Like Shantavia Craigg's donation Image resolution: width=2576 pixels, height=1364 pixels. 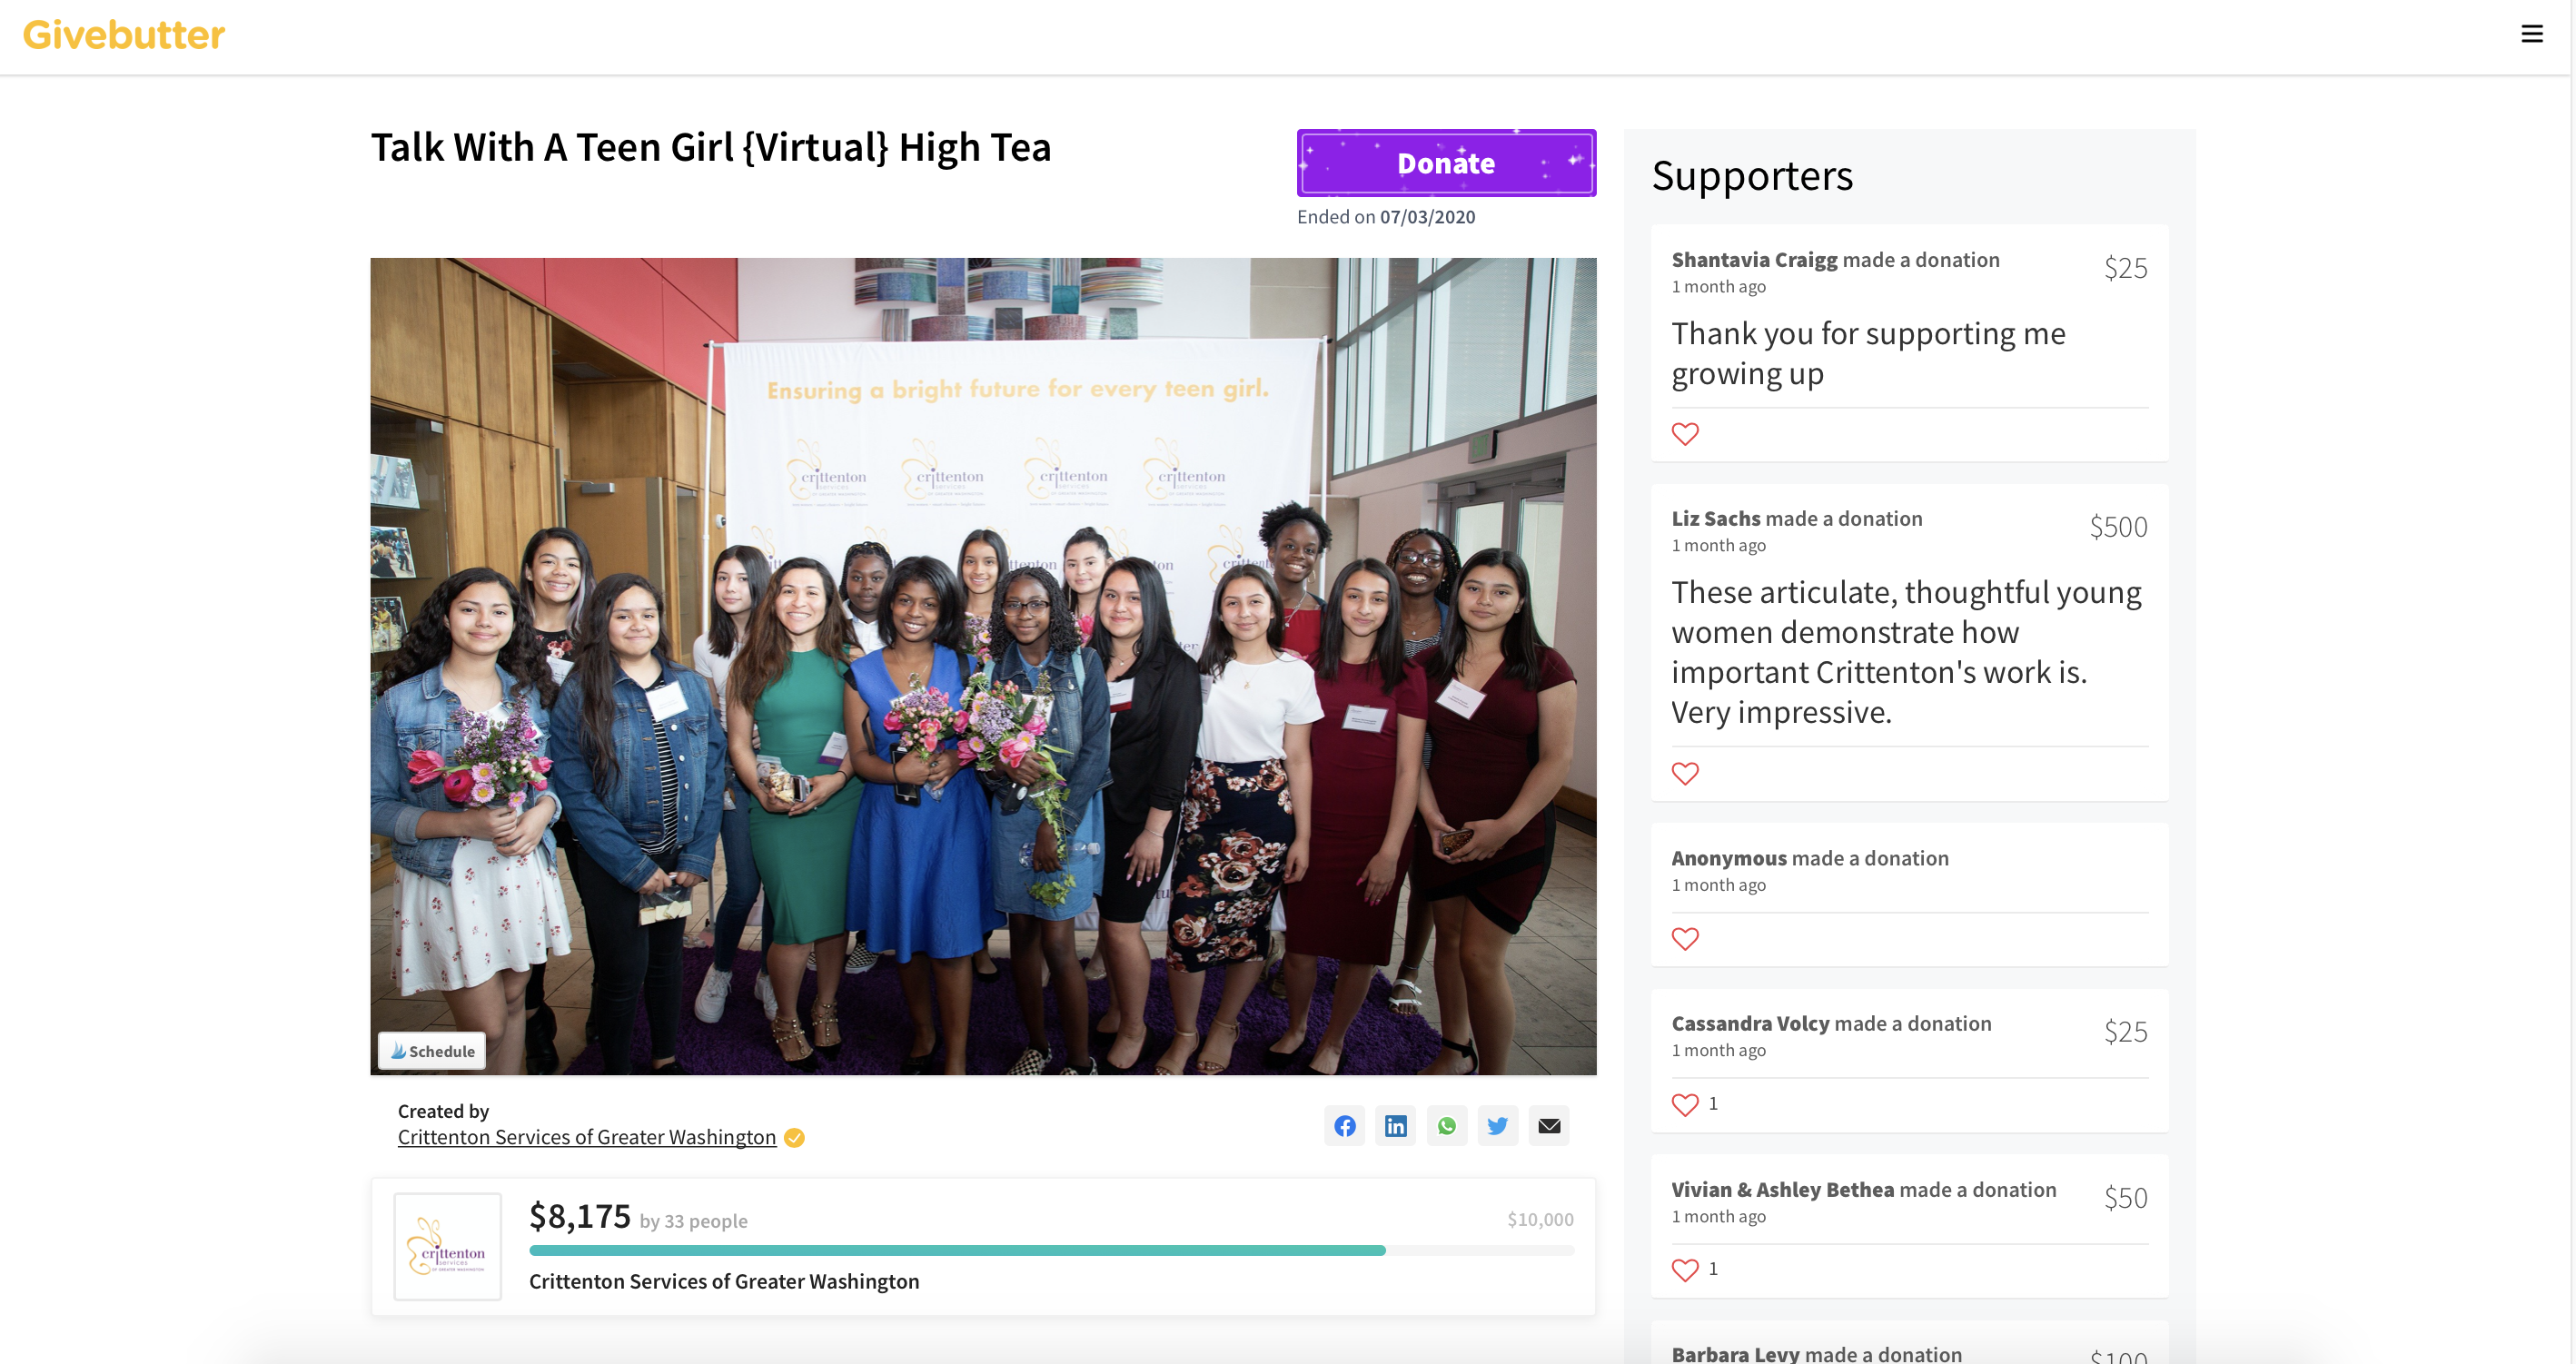[x=1685, y=434]
